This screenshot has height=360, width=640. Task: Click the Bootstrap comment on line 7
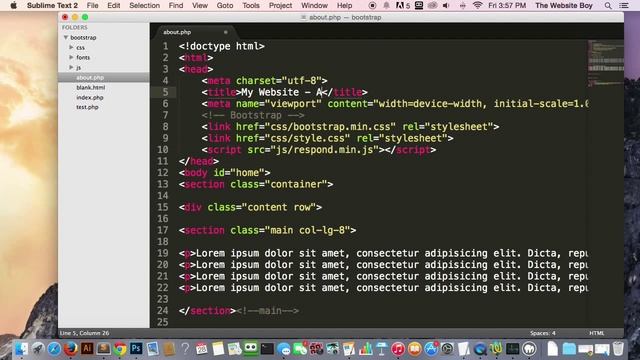253,116
